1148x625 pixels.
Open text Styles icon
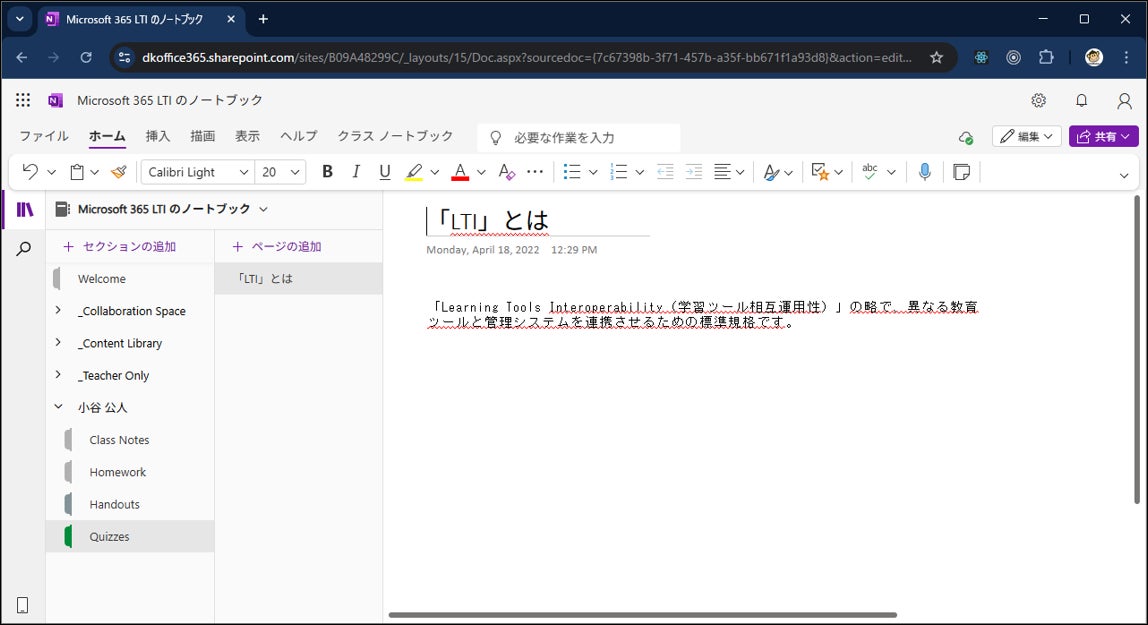click(x=770, y=172)
